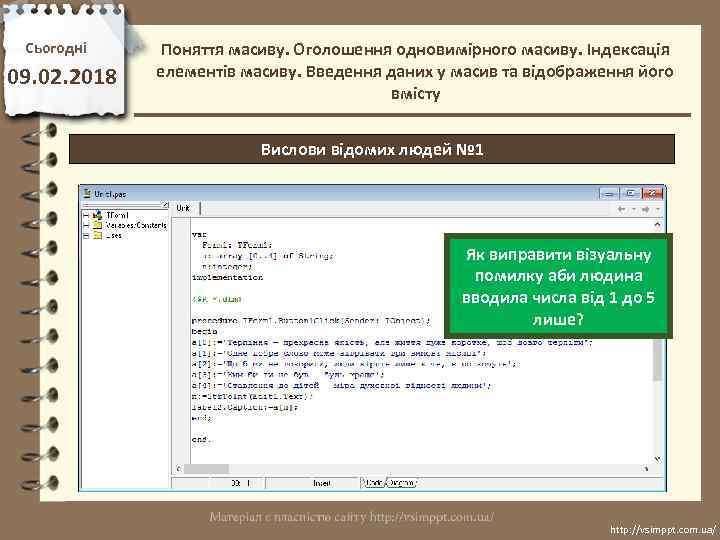Image resolution: width=720 pixels, height=540 pixels.
Task: Switch to the Unit1 editor tab
Action: click(x=183, y=208)
